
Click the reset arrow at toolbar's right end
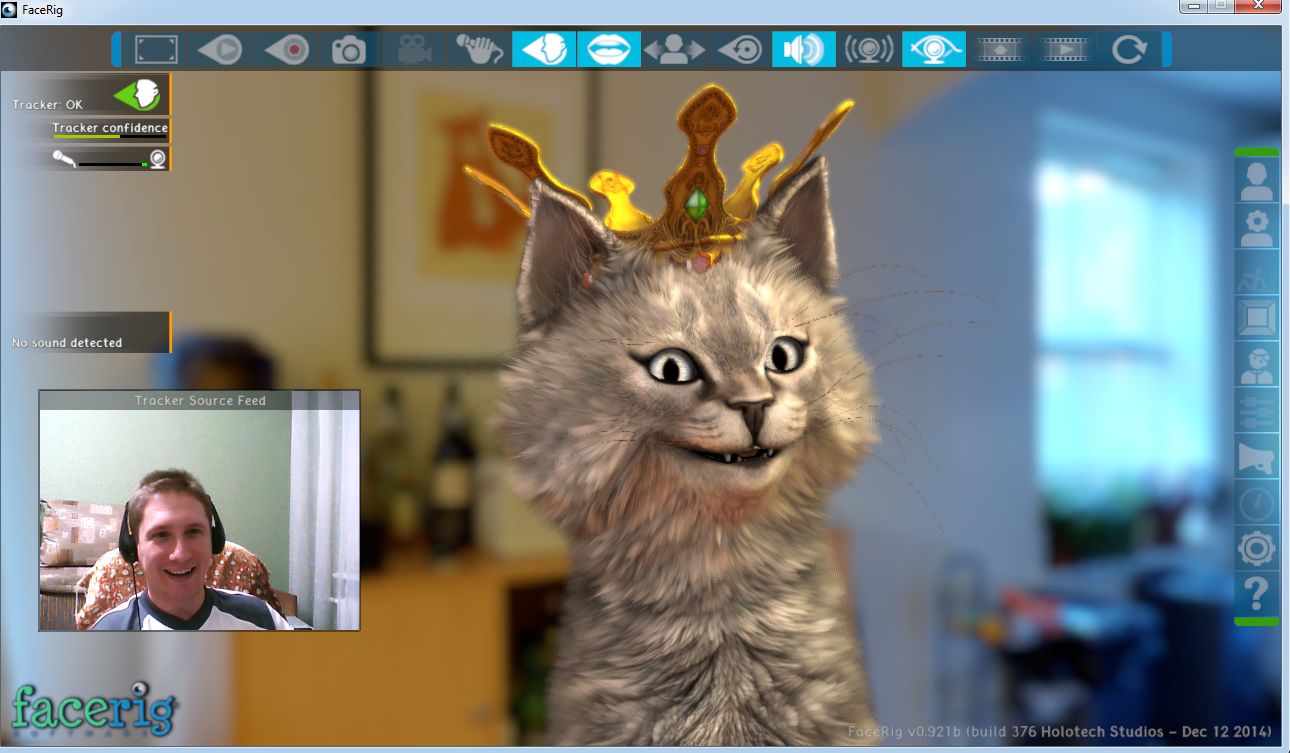tap(1129, 48)
